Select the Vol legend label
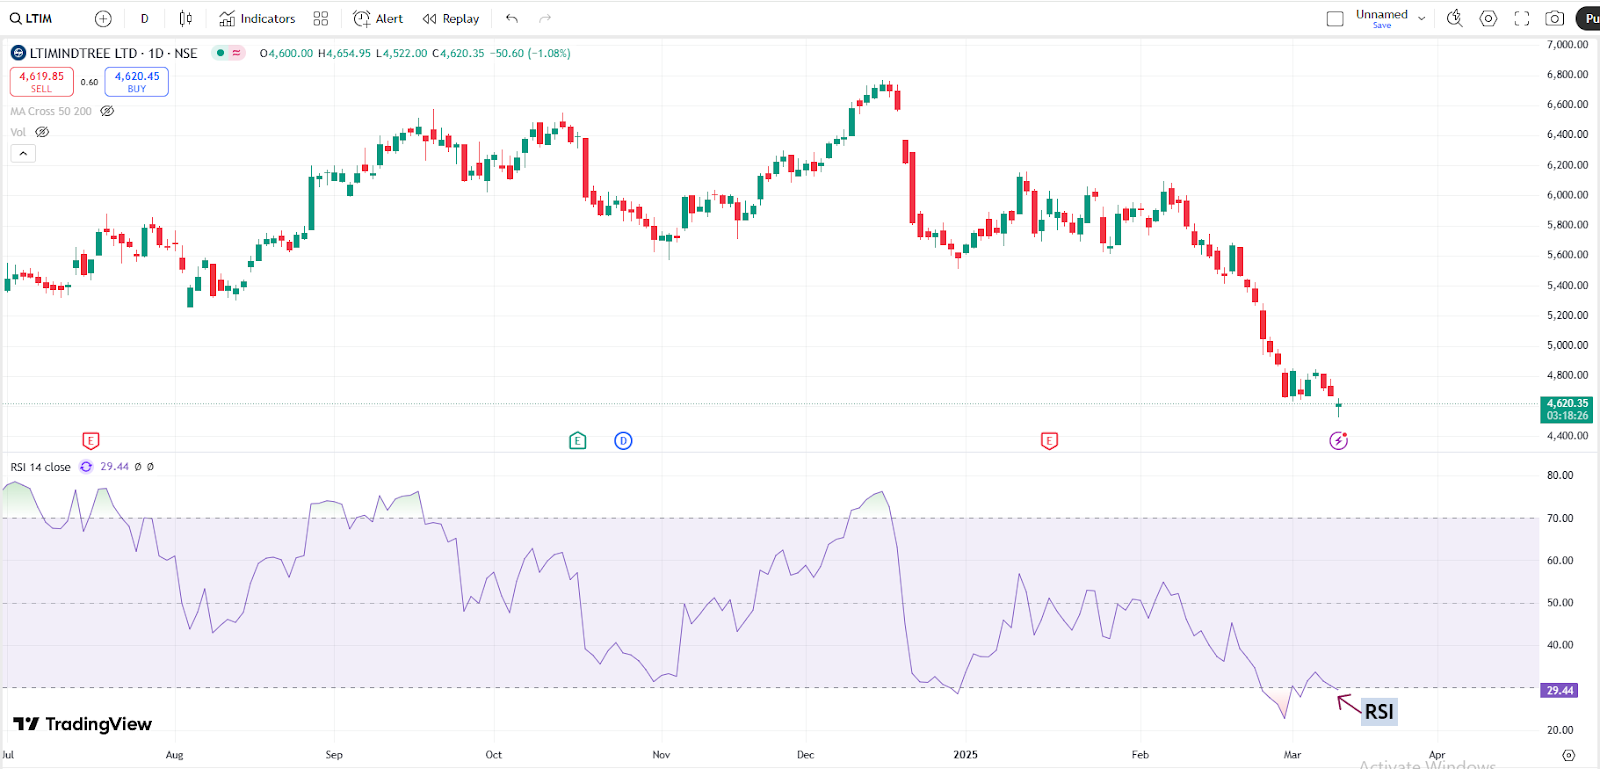The height and width of the screenshot is (769, 1600). click(18, 132)
